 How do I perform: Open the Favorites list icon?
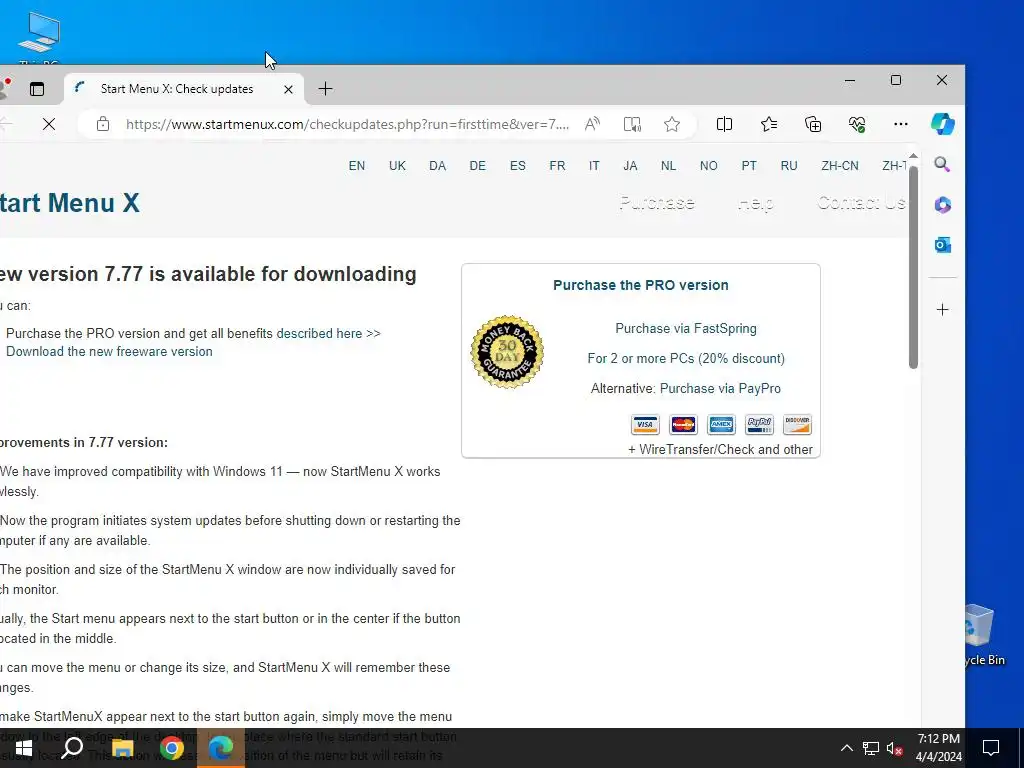(769, 124)
